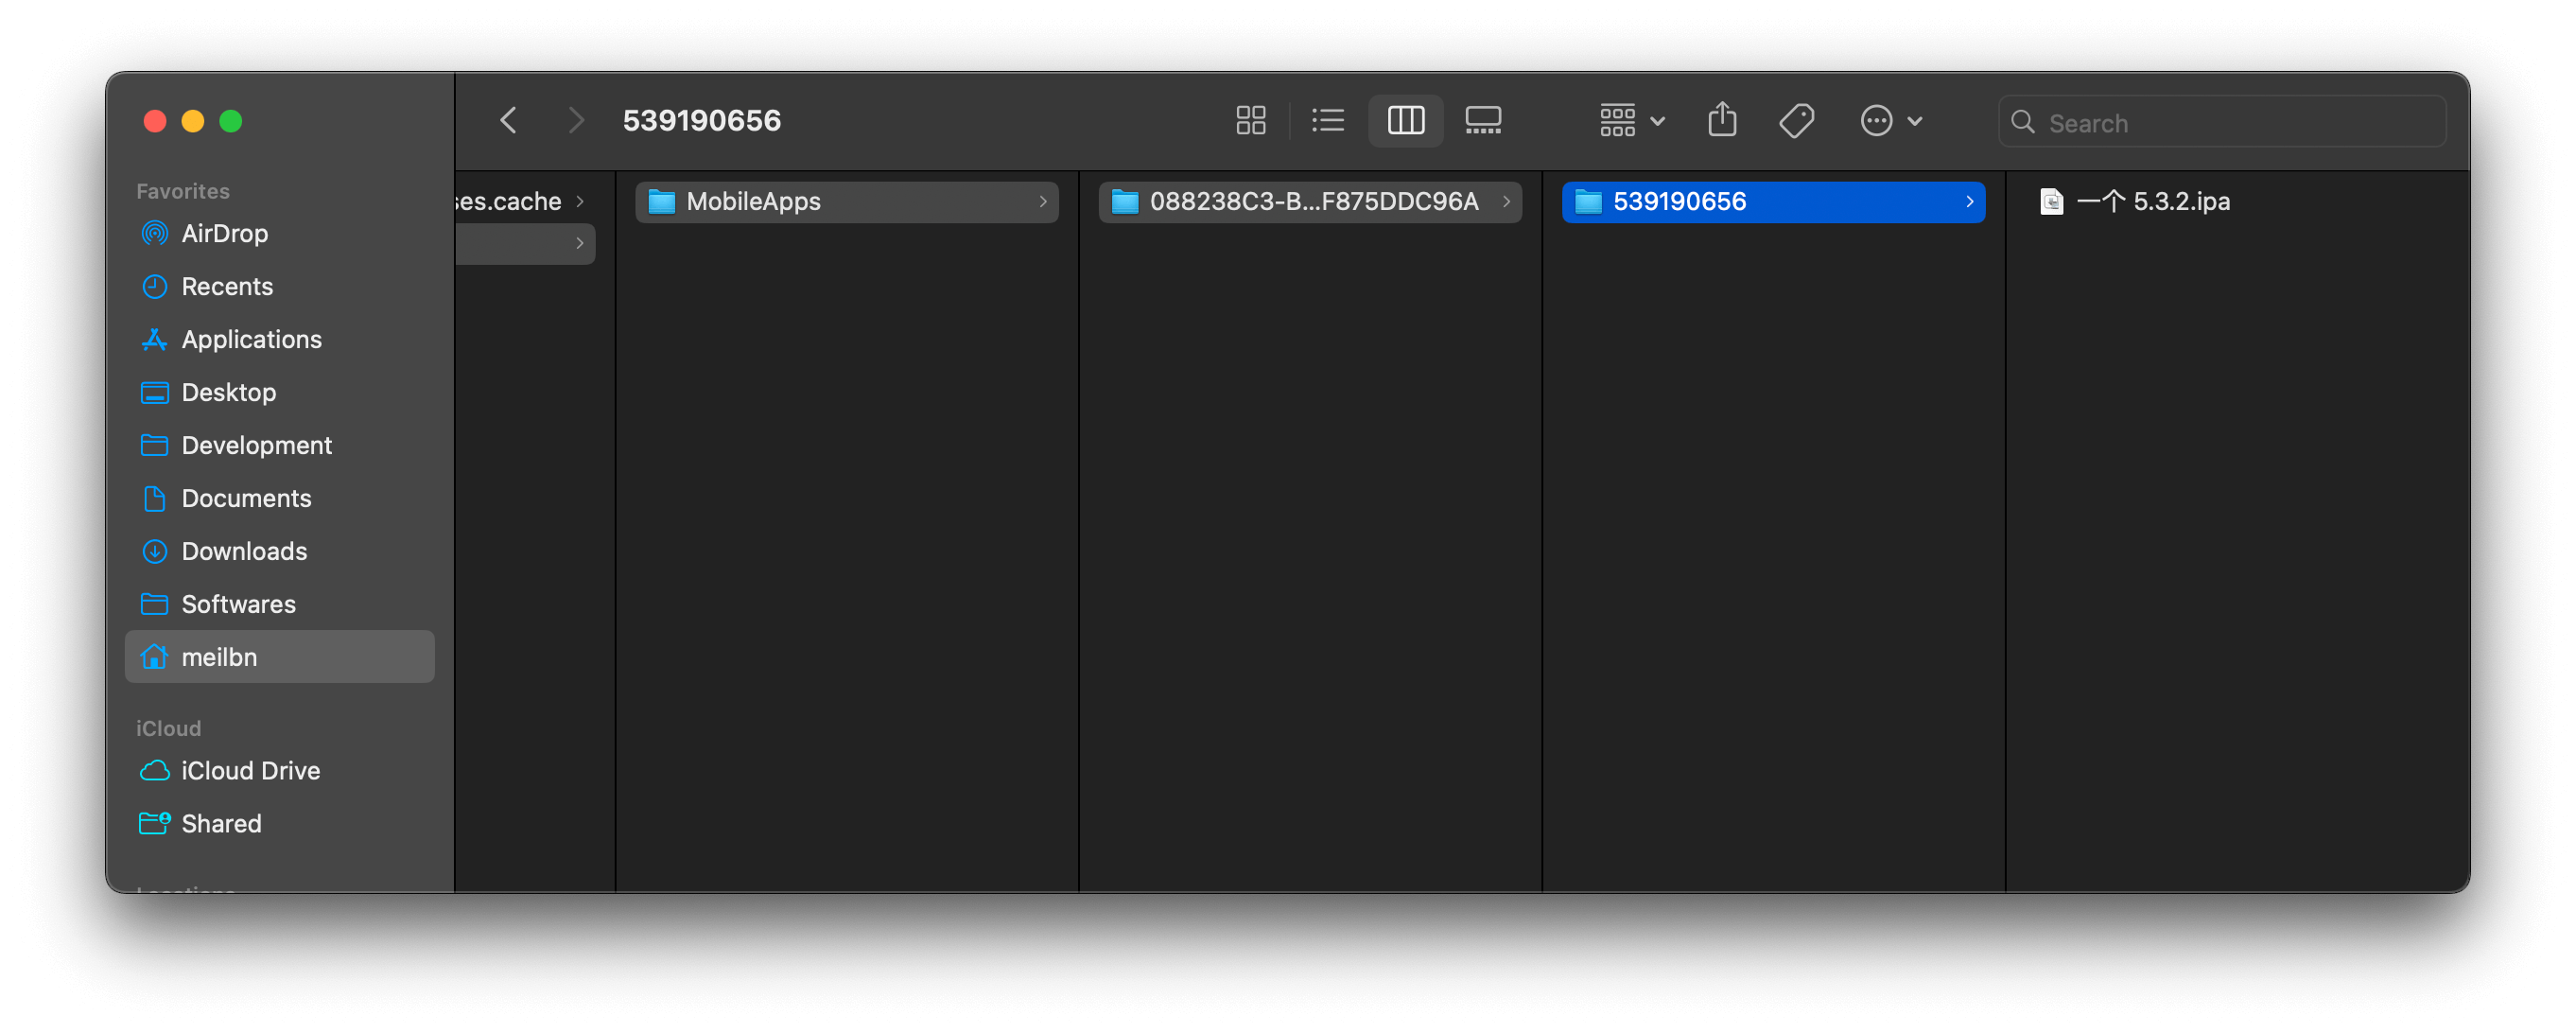
Task: Go to Applications folder
Action: 251,339
